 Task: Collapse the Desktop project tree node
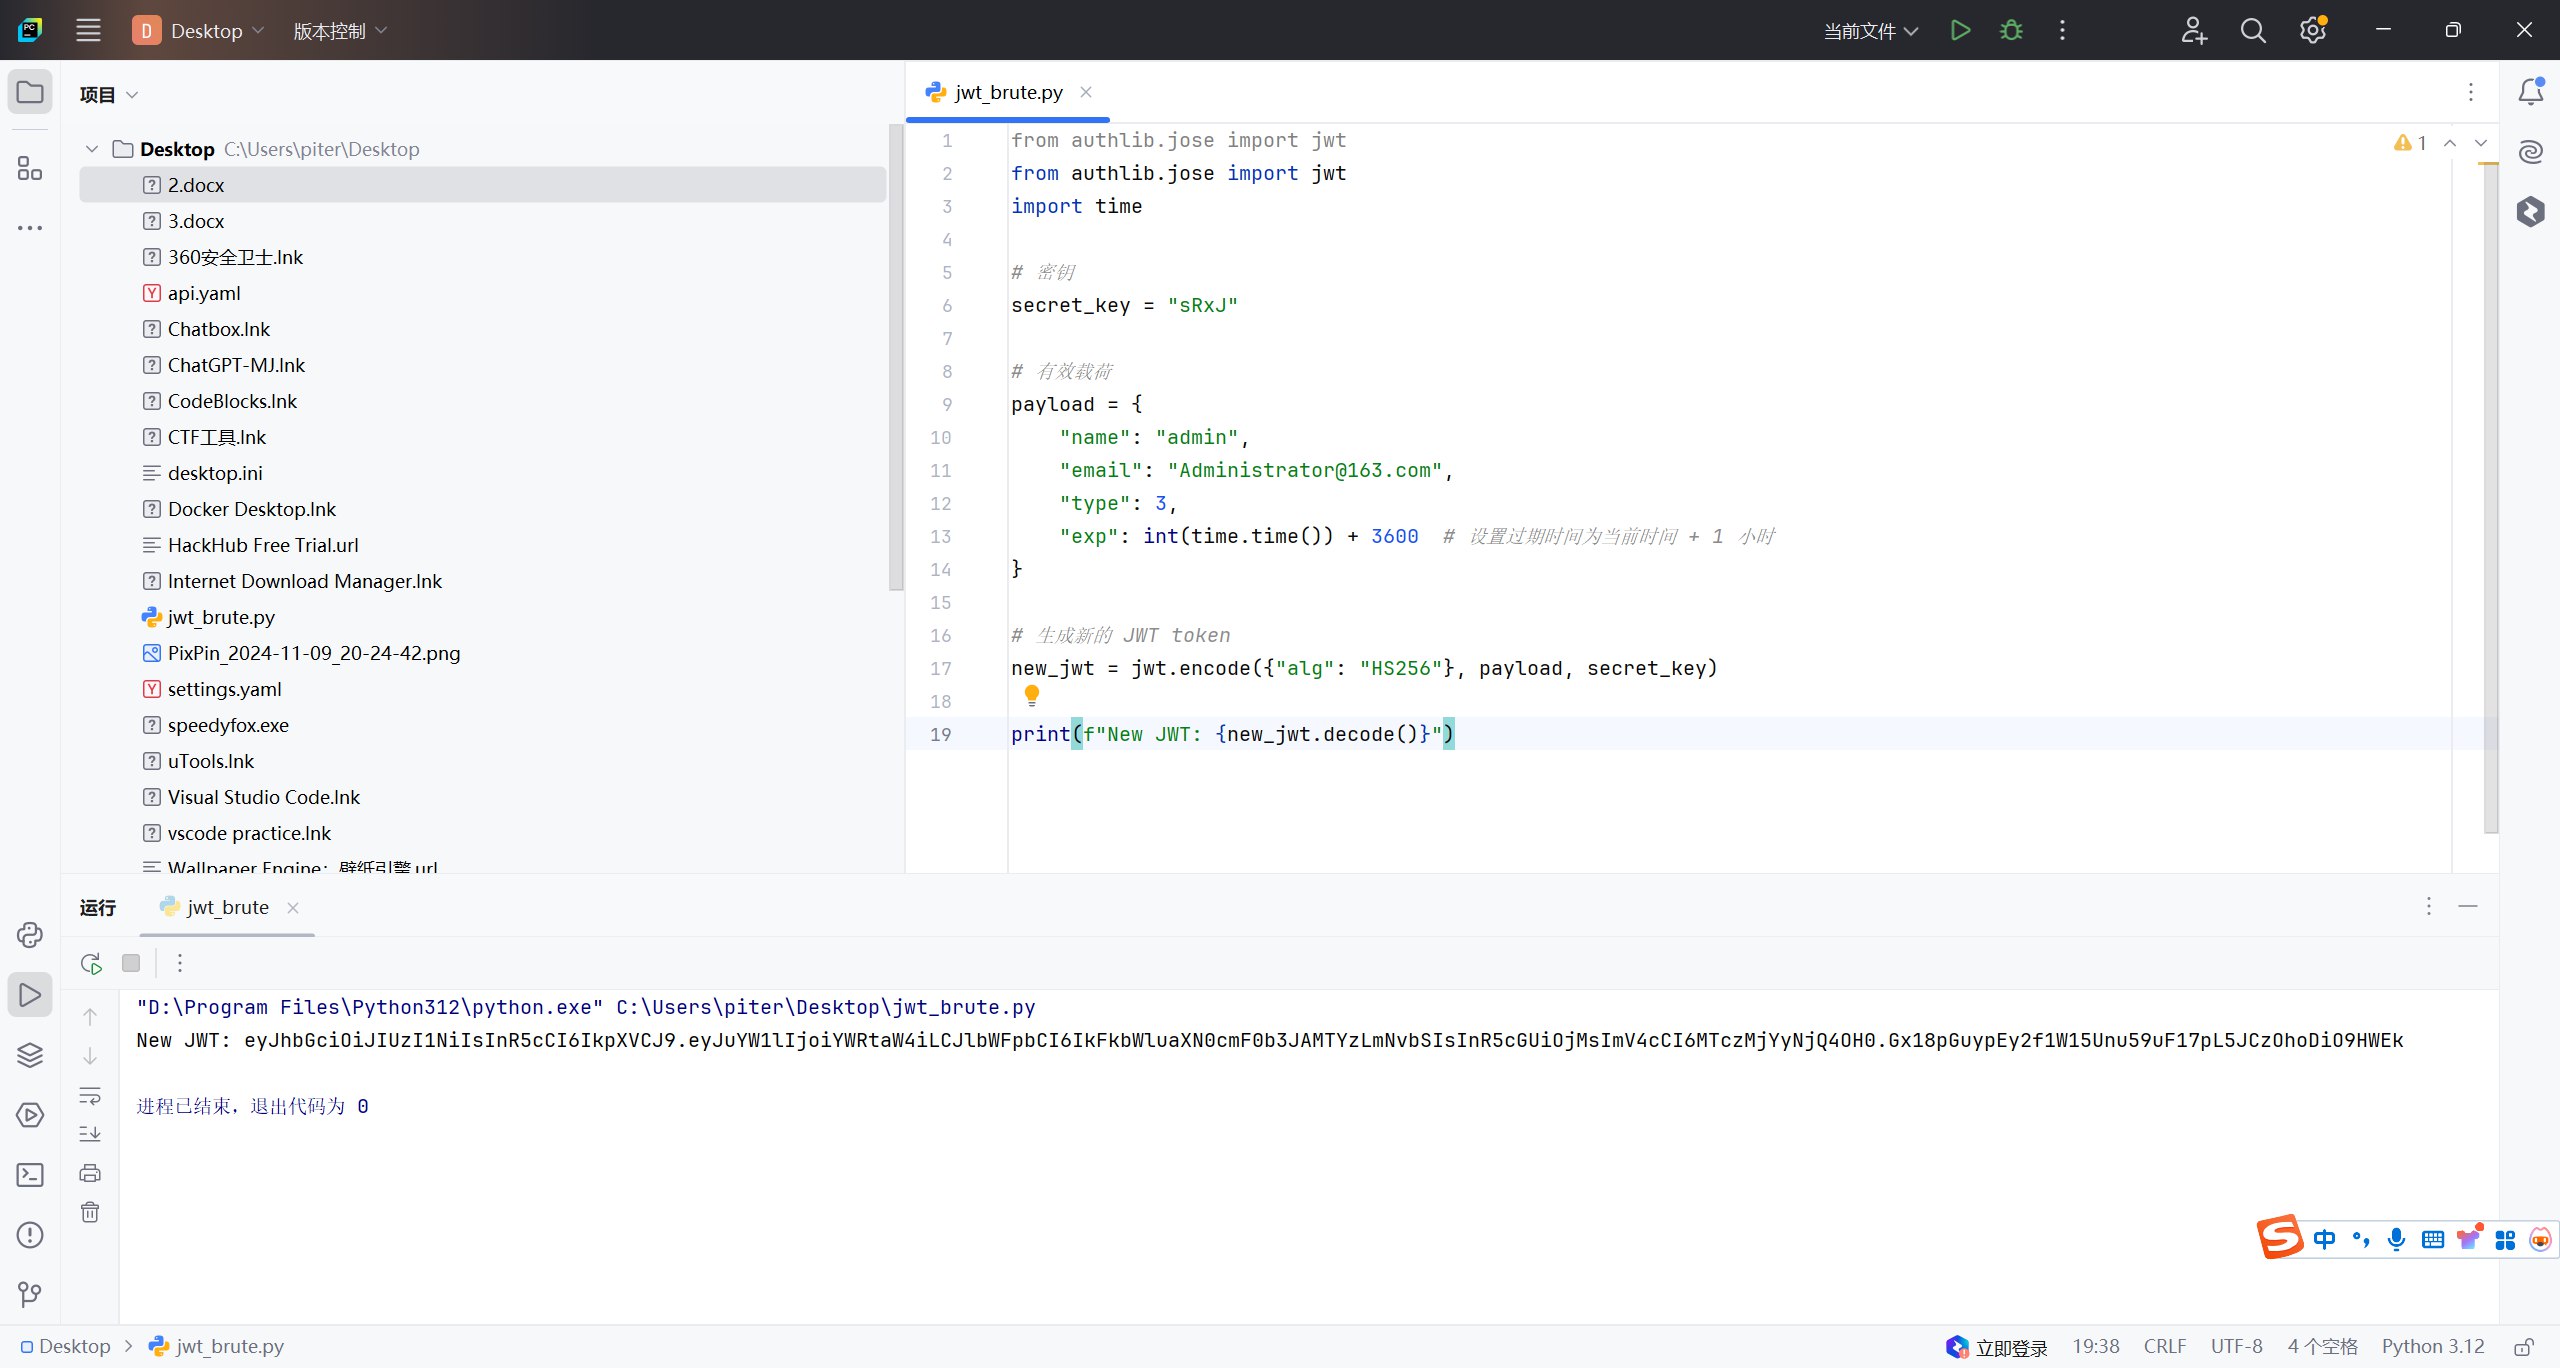pos(92,149)
